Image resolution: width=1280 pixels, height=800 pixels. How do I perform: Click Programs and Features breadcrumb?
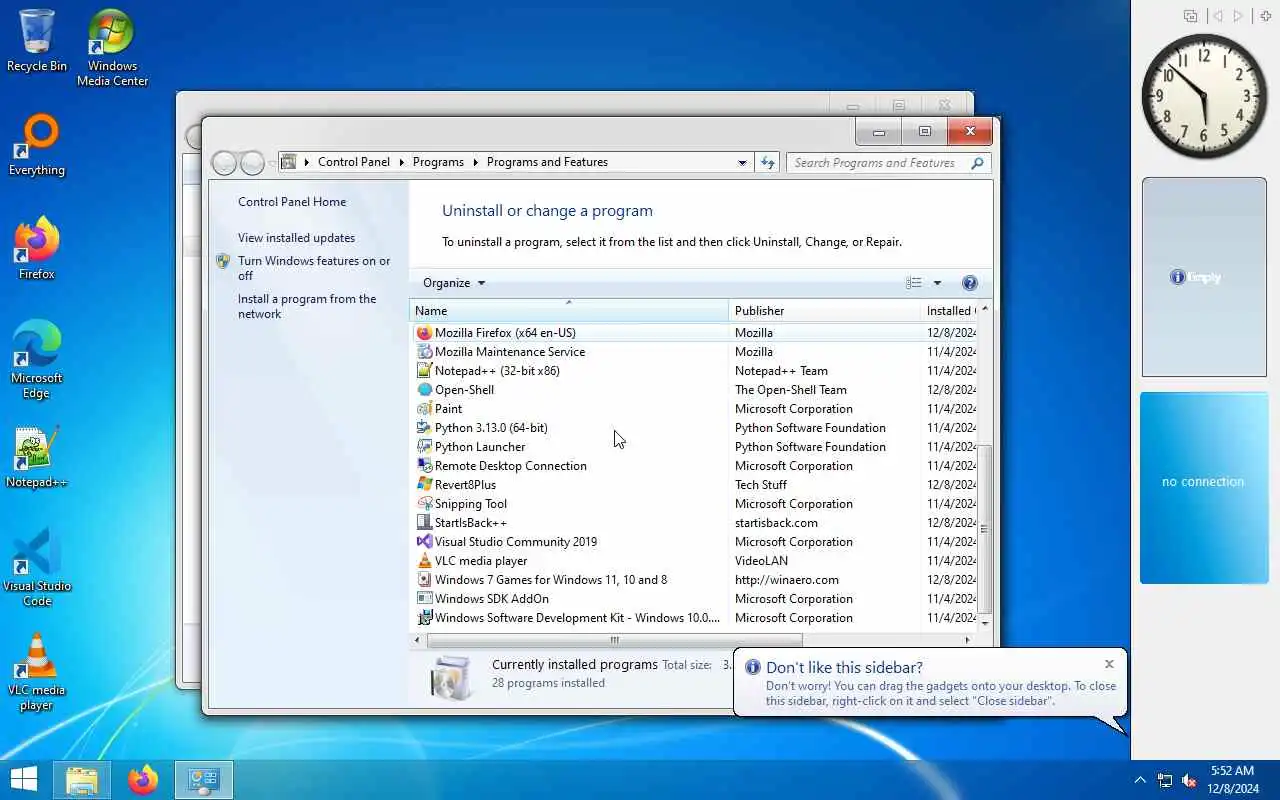click(547, 162)
